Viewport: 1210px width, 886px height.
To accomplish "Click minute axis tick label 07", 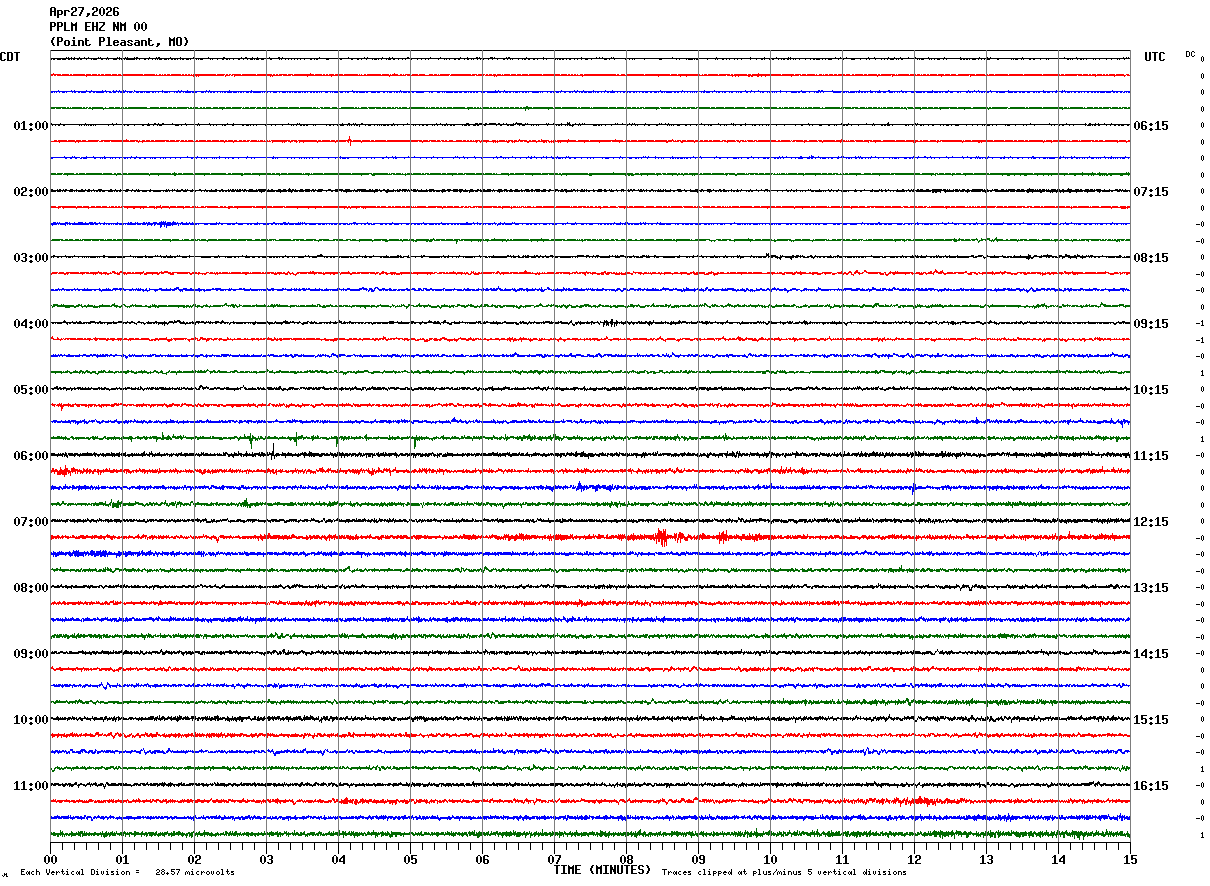I will pyautogui.click(x=555, y=859).
